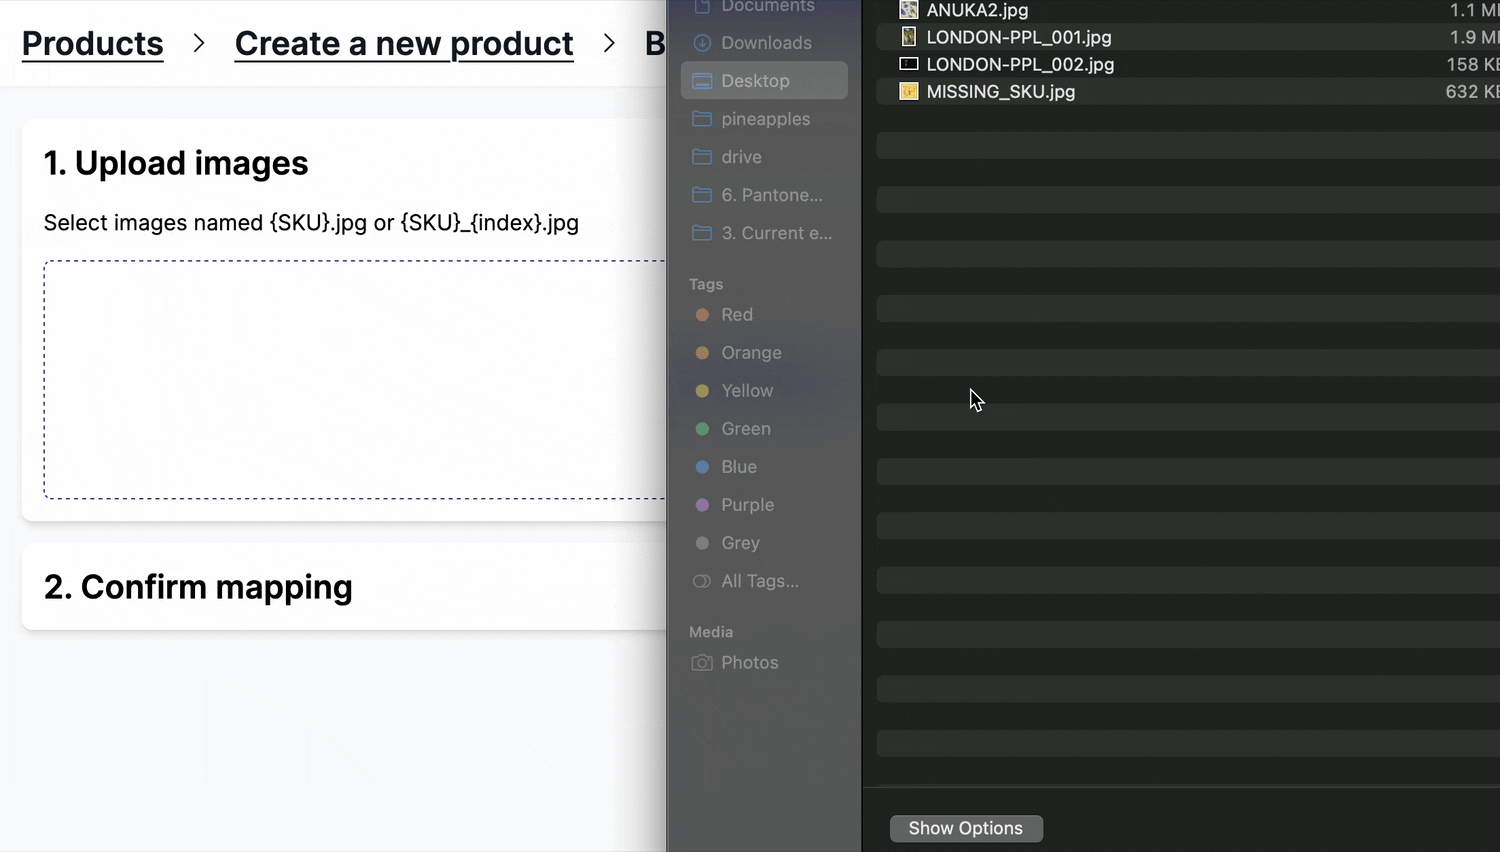Viewport: 1500px width, 852px height.
Task: Click the MISSING_SKU.jpg file icon
Action: 909,91
